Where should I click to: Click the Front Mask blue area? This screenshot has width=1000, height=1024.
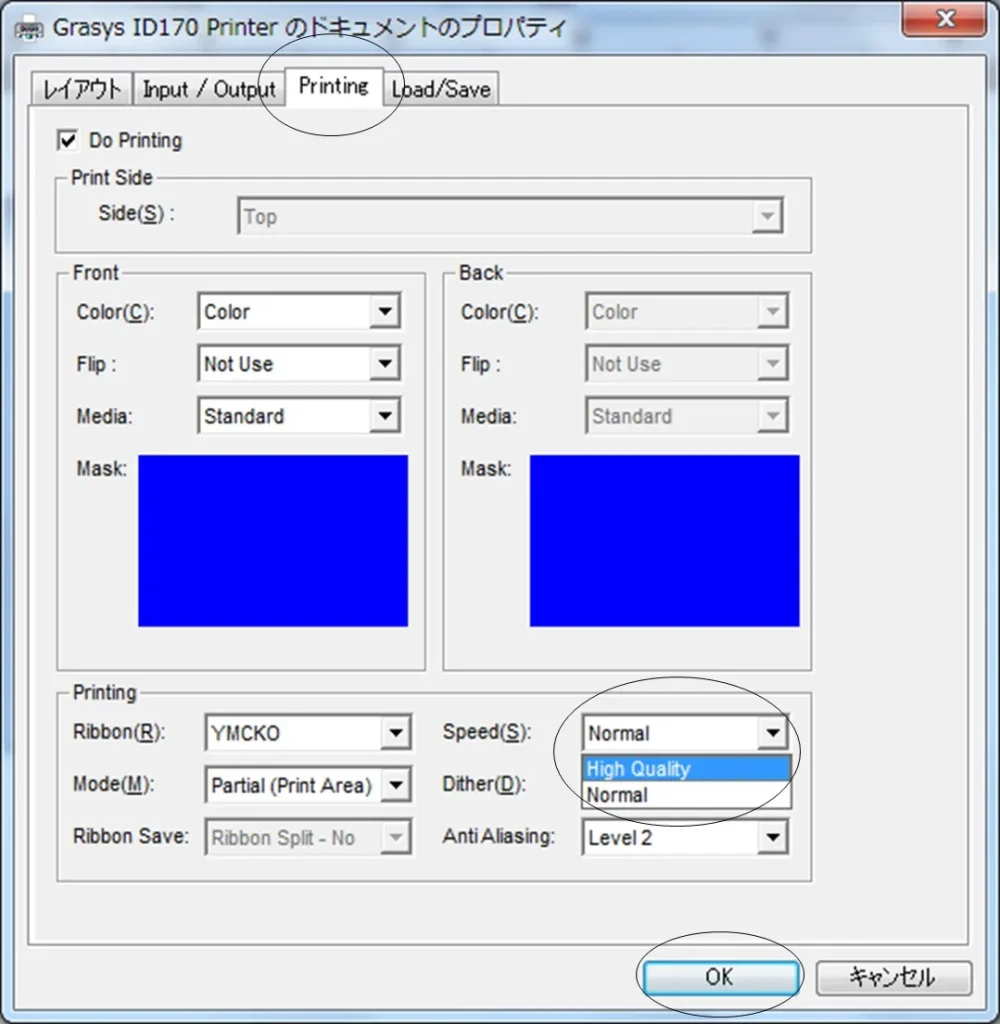tap(273, 541)
